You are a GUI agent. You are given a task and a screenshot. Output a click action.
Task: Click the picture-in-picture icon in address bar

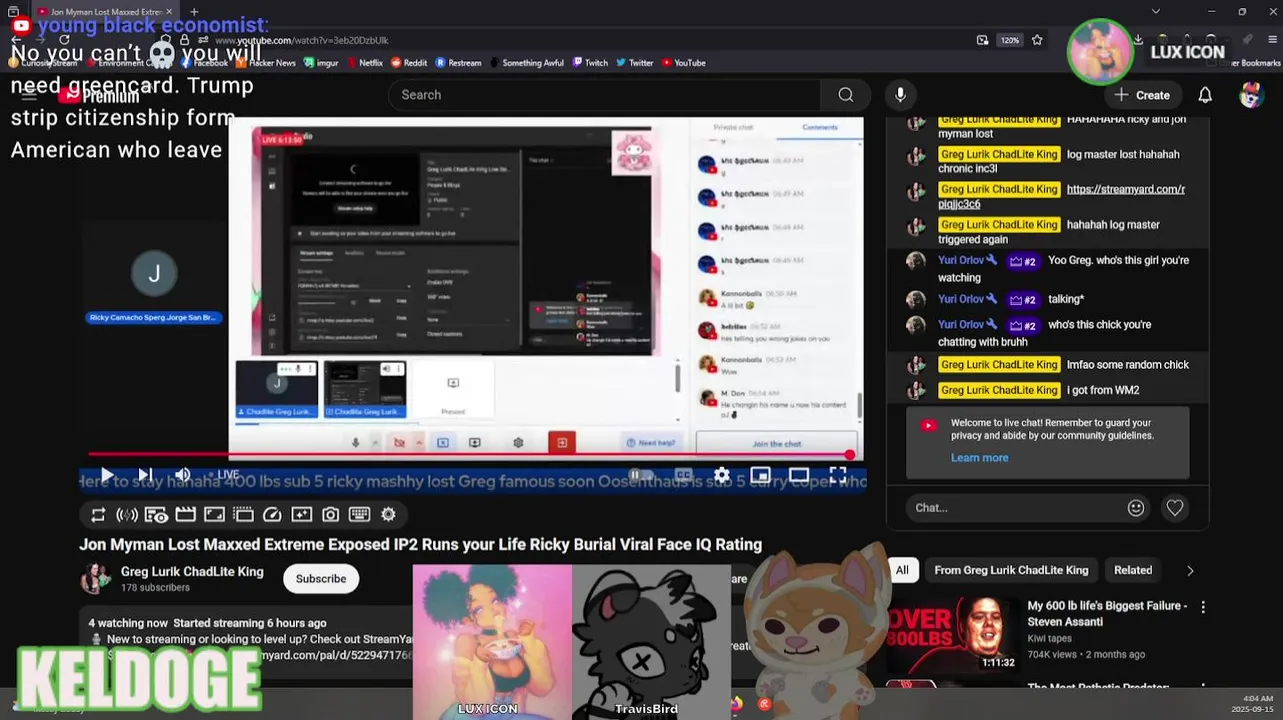[983, 40]
